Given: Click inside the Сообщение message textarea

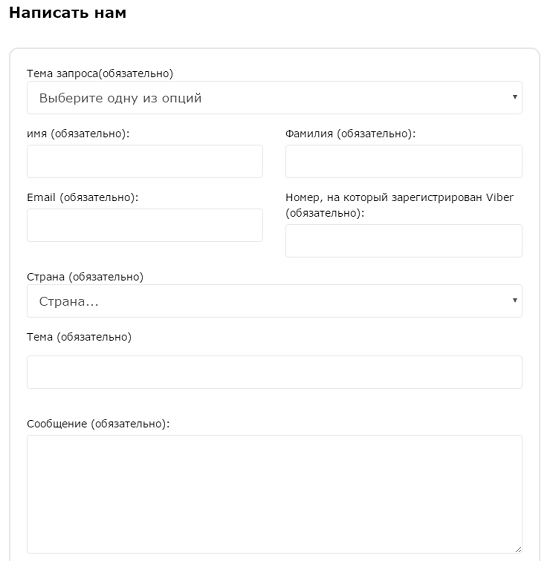Looking at the screenshot, I should click(274, 494).
